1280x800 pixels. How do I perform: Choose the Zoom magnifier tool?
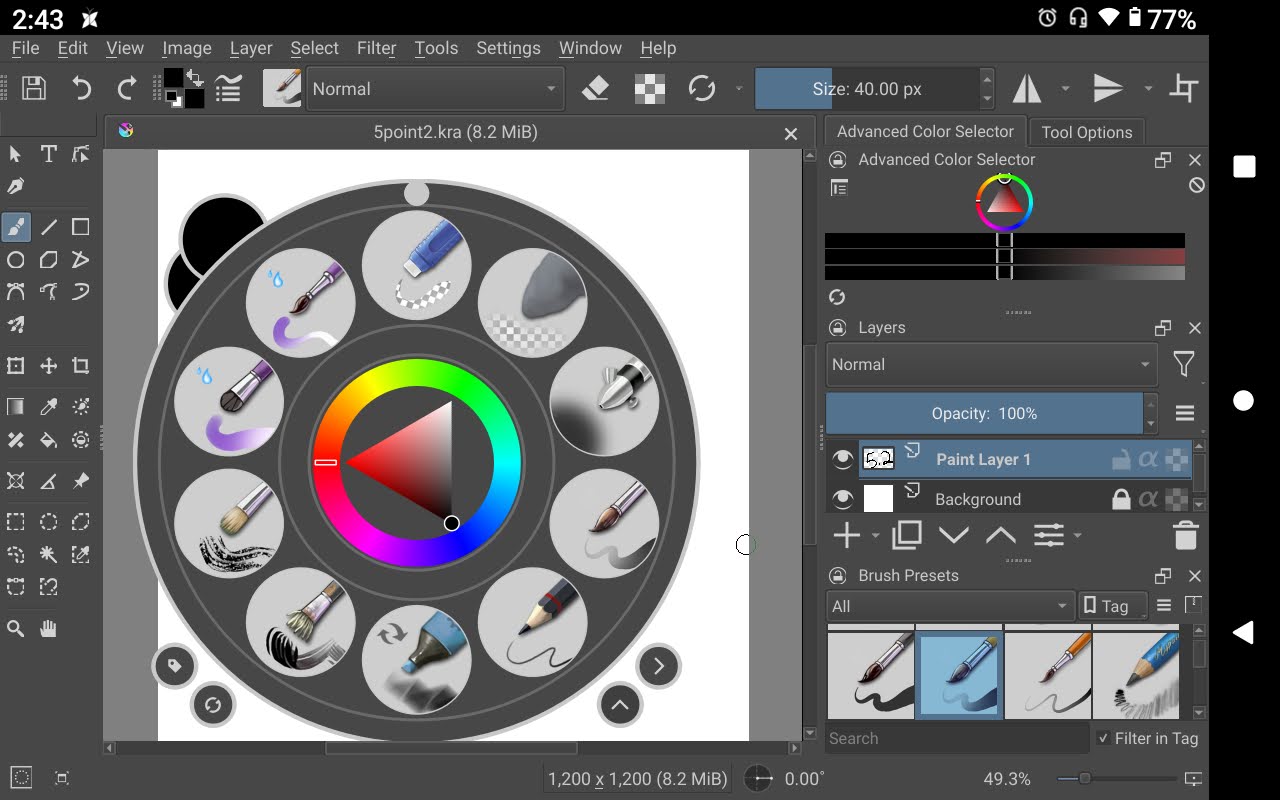pyautogui.click(x=16, y=629)
